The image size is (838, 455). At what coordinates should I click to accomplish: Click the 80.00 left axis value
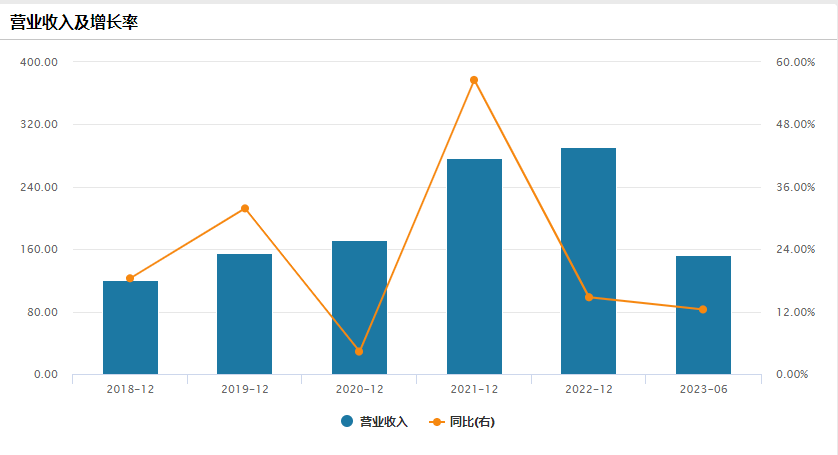(43, 312)
